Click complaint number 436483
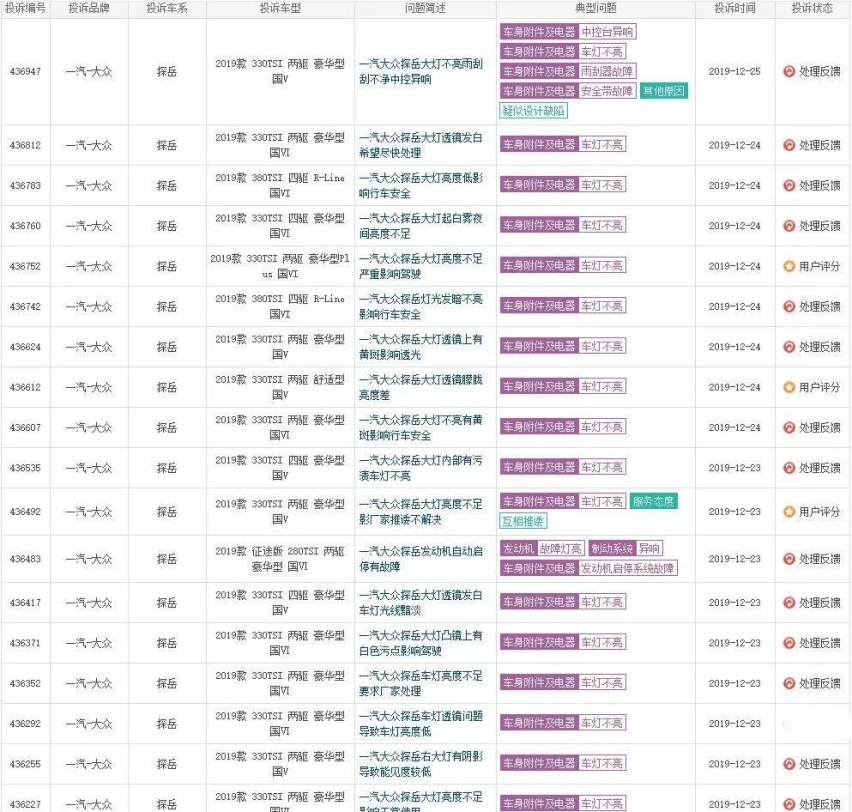The image size is (852, 812). click(x=26, y=559)
